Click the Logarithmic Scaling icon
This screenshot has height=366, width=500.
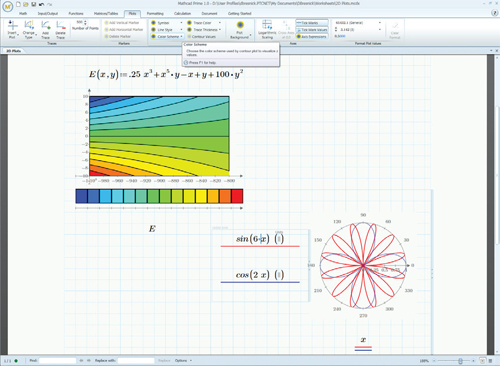click(267, 29)
